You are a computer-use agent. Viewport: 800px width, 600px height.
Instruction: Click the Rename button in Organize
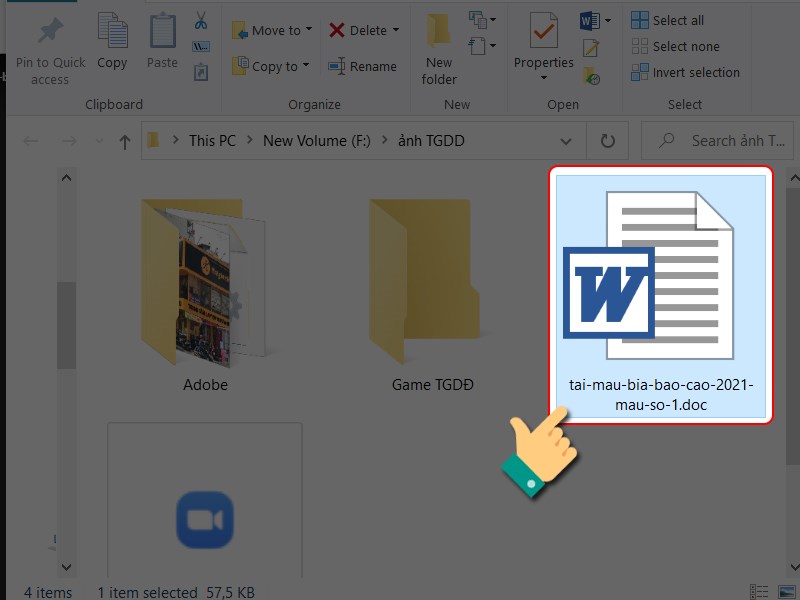pos(363,66)
